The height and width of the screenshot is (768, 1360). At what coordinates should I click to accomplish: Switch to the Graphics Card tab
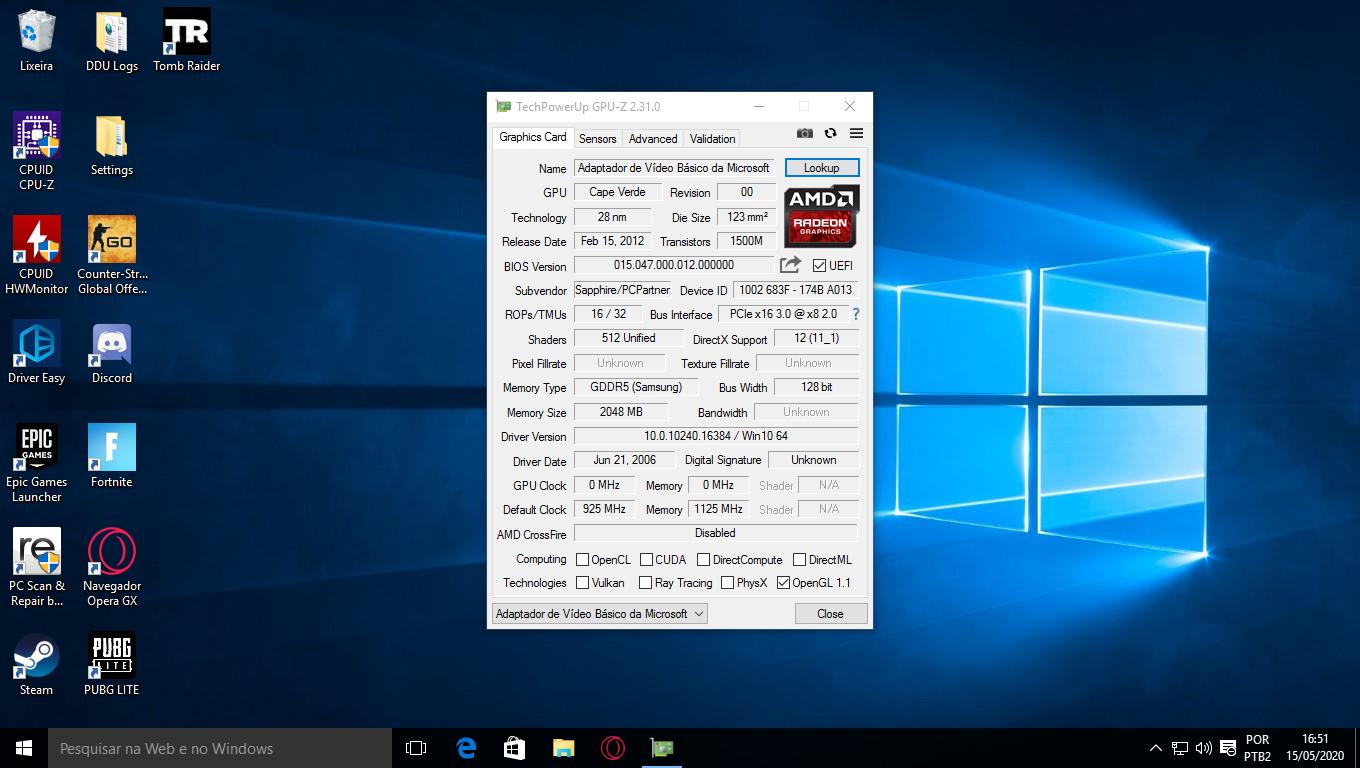pos(532,137)
